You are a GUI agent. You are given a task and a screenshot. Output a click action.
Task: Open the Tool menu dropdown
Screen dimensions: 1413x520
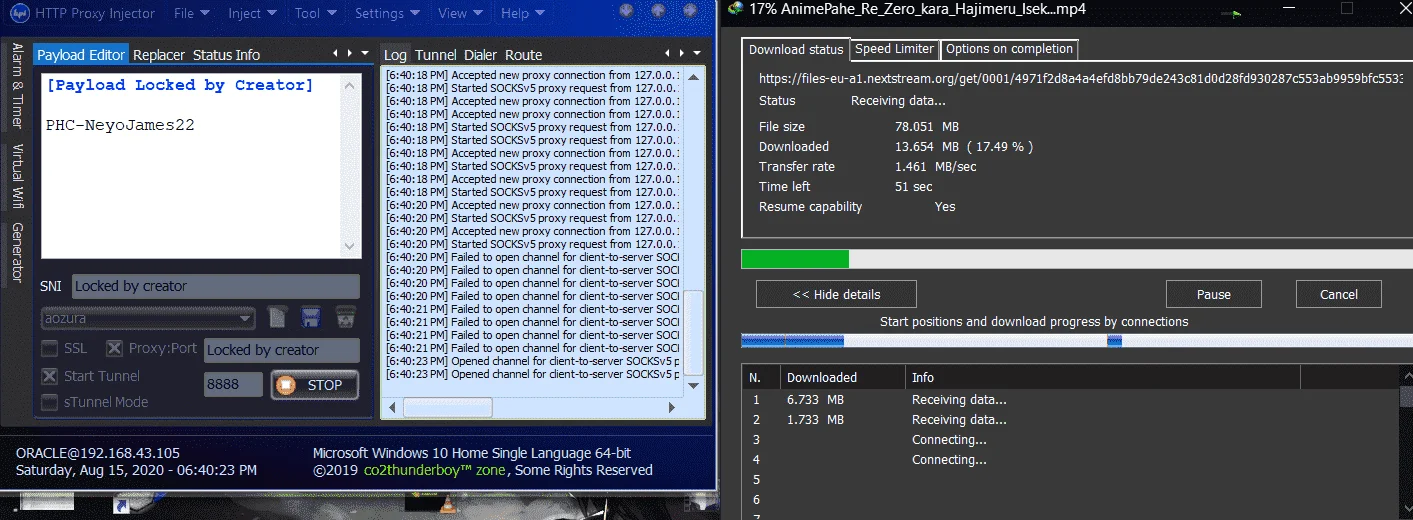tap(314, 13)
